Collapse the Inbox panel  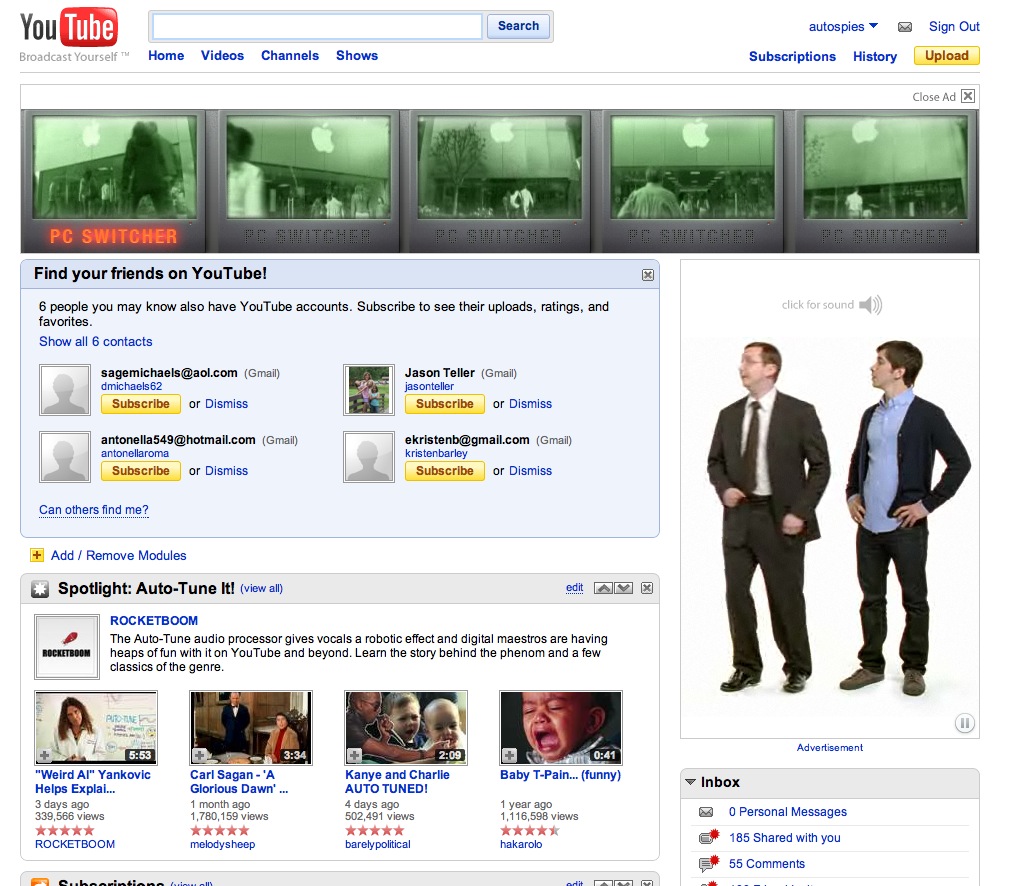(691, 782)
